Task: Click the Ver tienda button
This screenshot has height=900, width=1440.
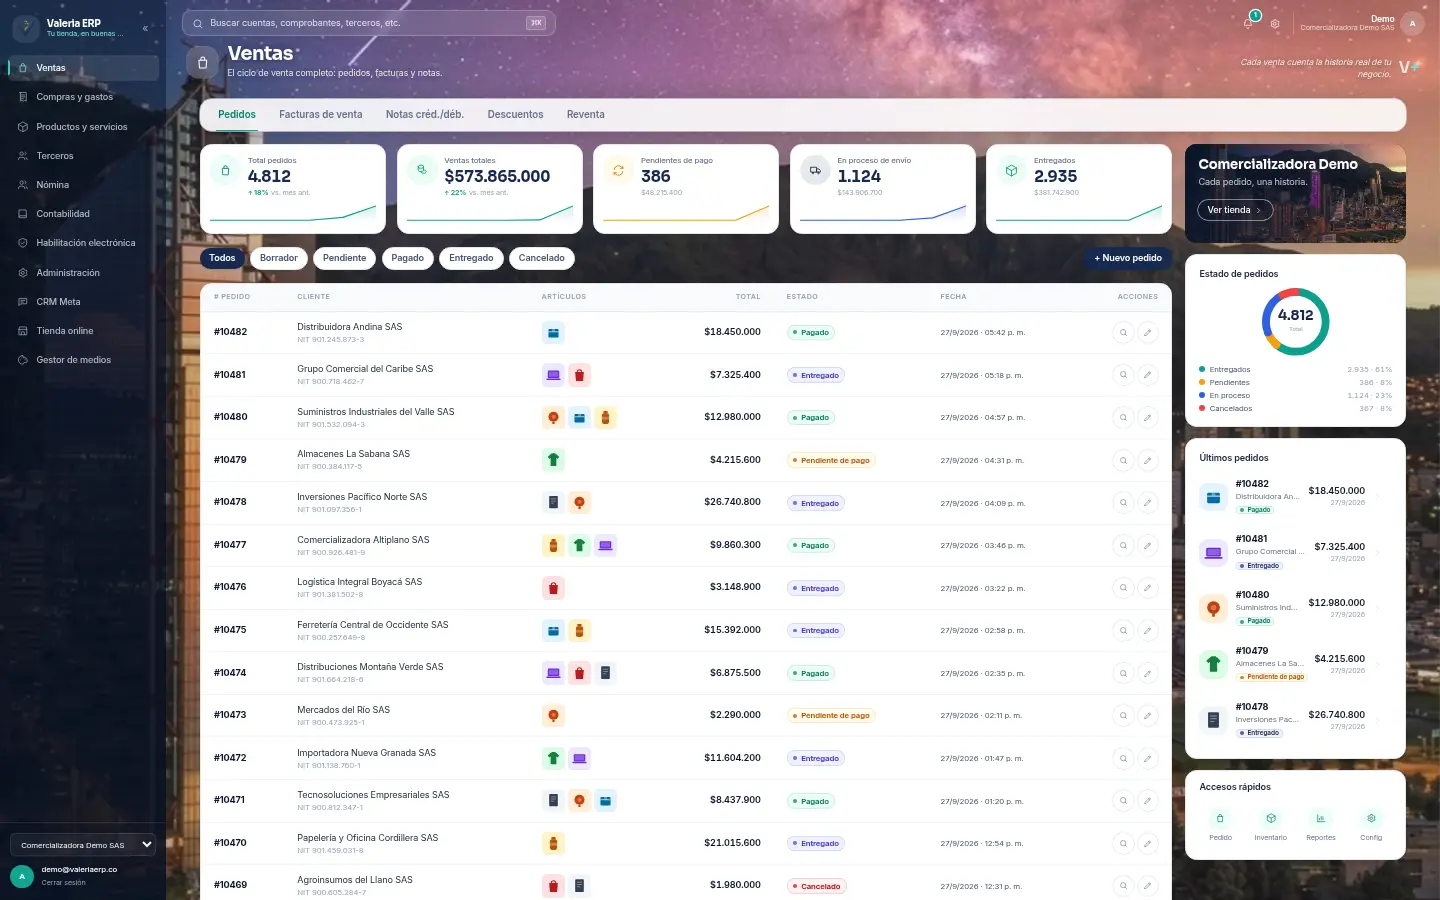Action: coord(1235,210)
